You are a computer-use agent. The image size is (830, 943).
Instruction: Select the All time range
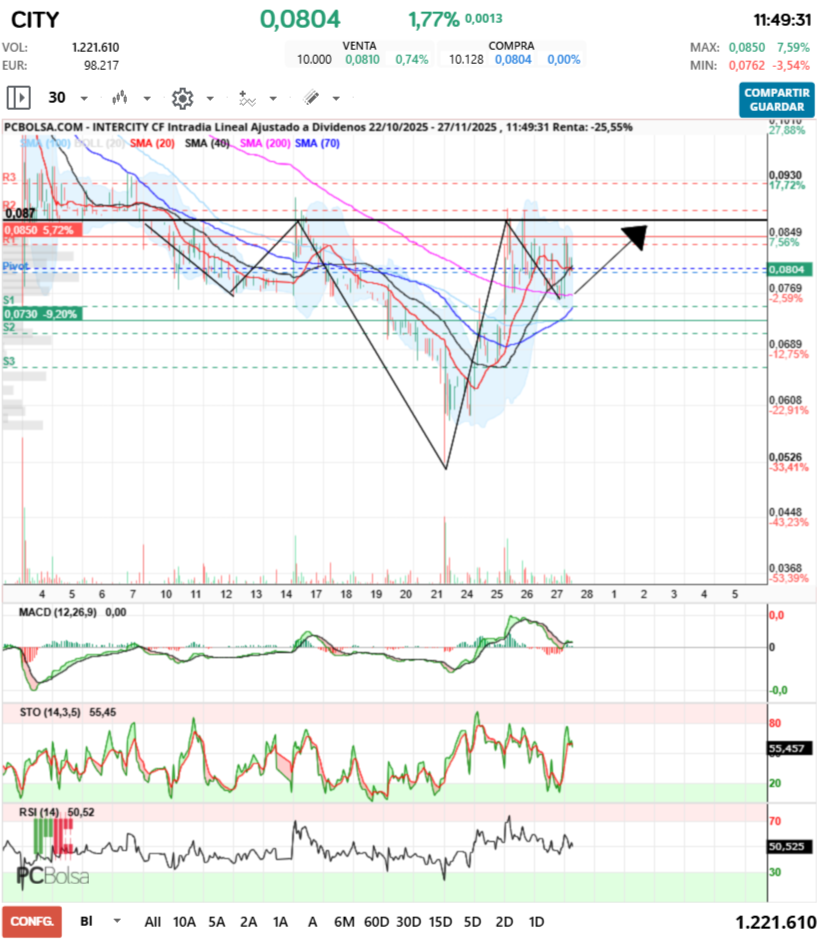[x=153, y=922]
